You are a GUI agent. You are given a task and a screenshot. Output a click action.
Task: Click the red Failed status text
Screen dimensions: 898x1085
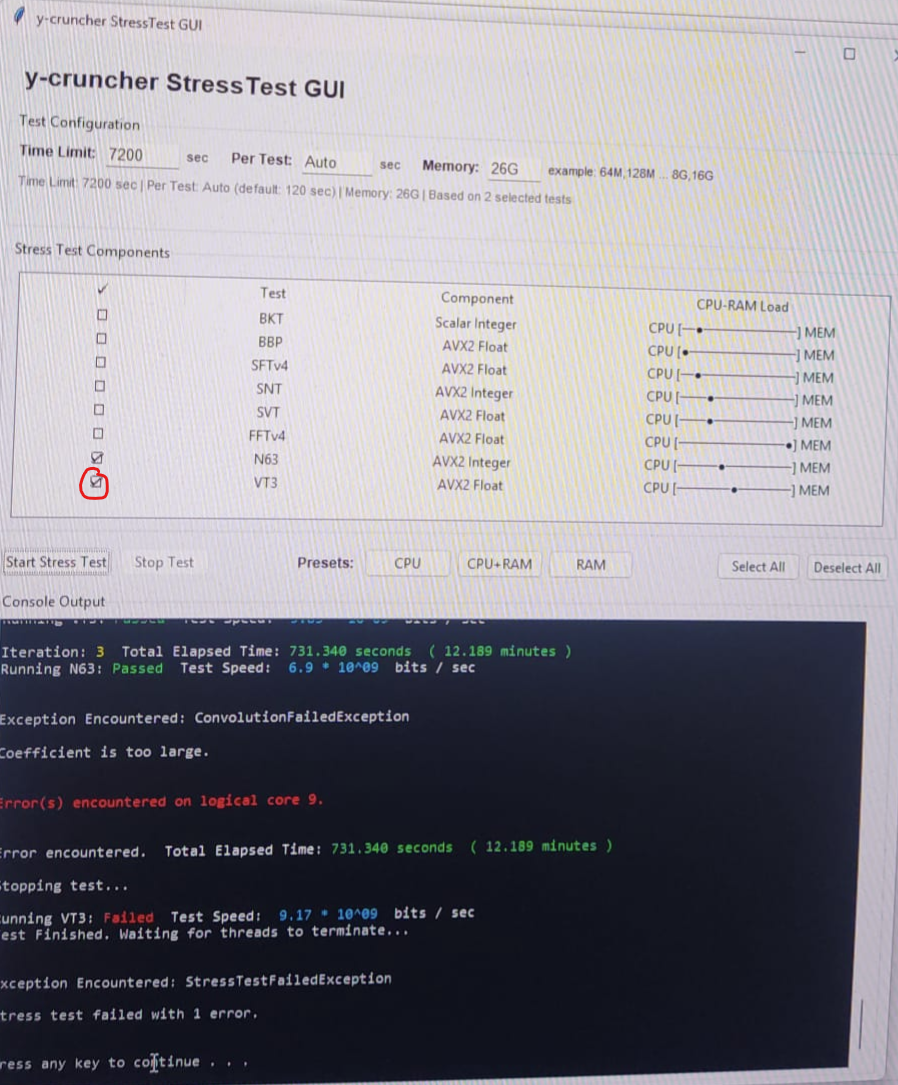point(129,918)
